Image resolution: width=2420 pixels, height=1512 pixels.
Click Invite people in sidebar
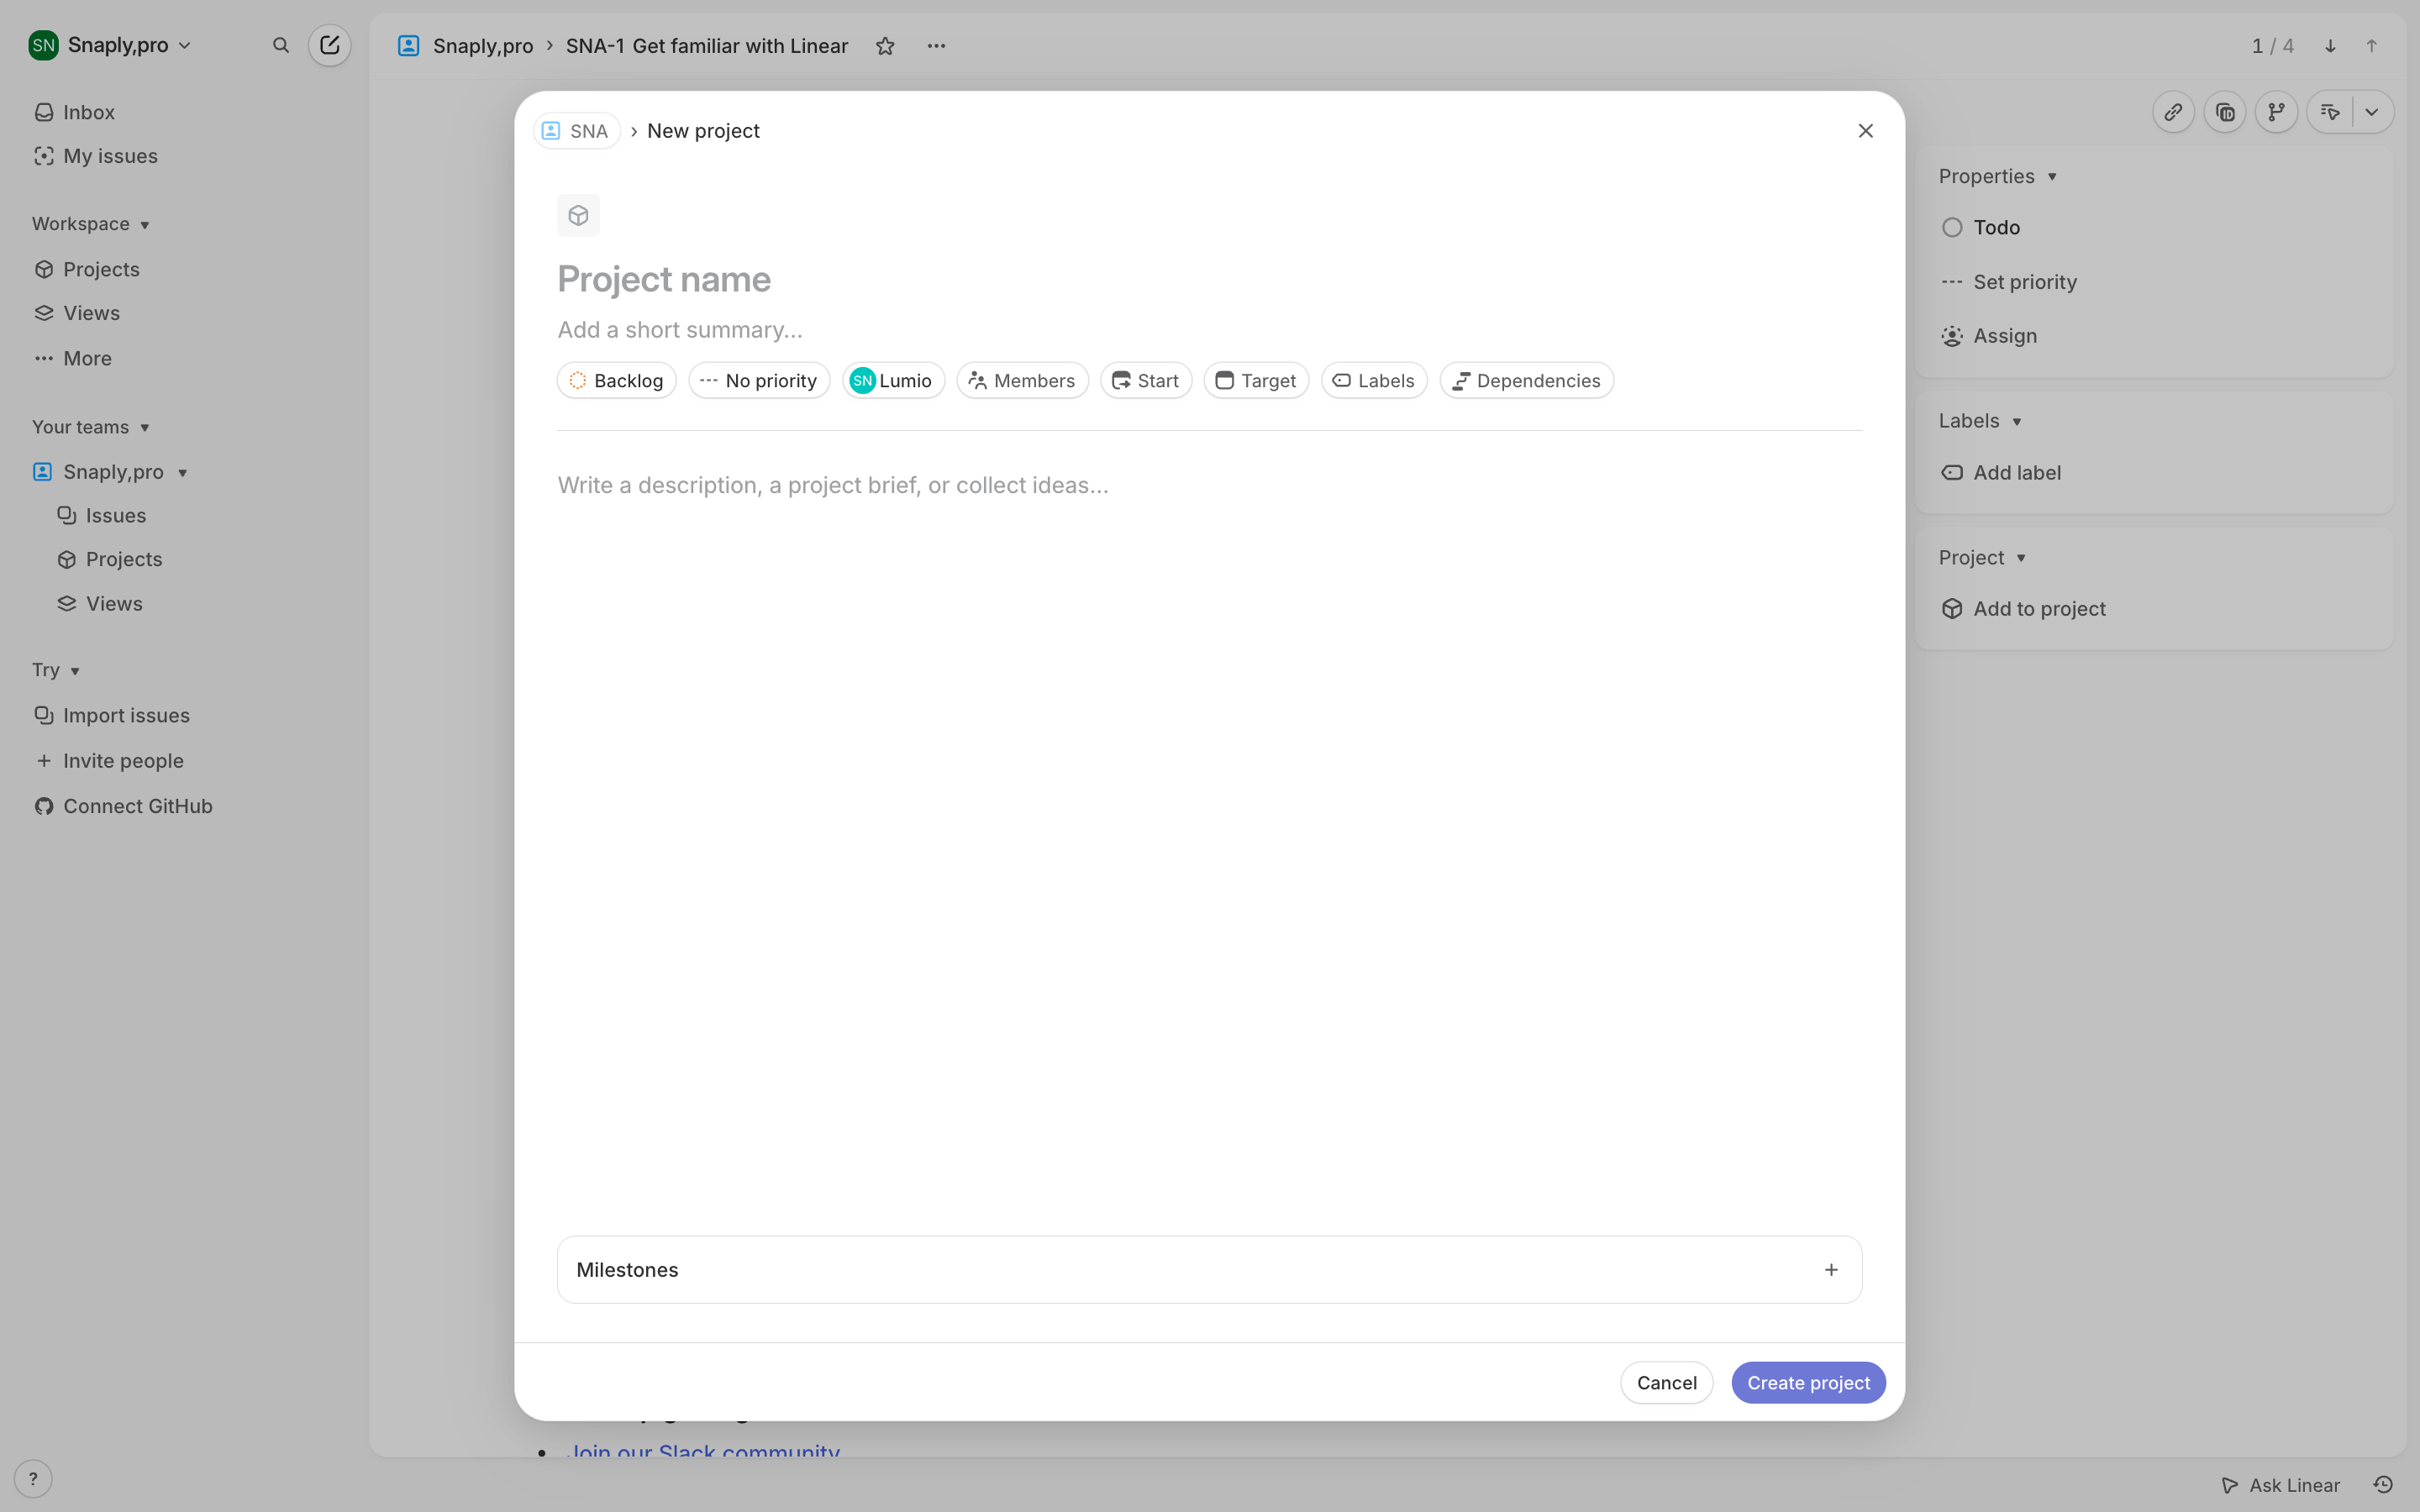point(108,760)
